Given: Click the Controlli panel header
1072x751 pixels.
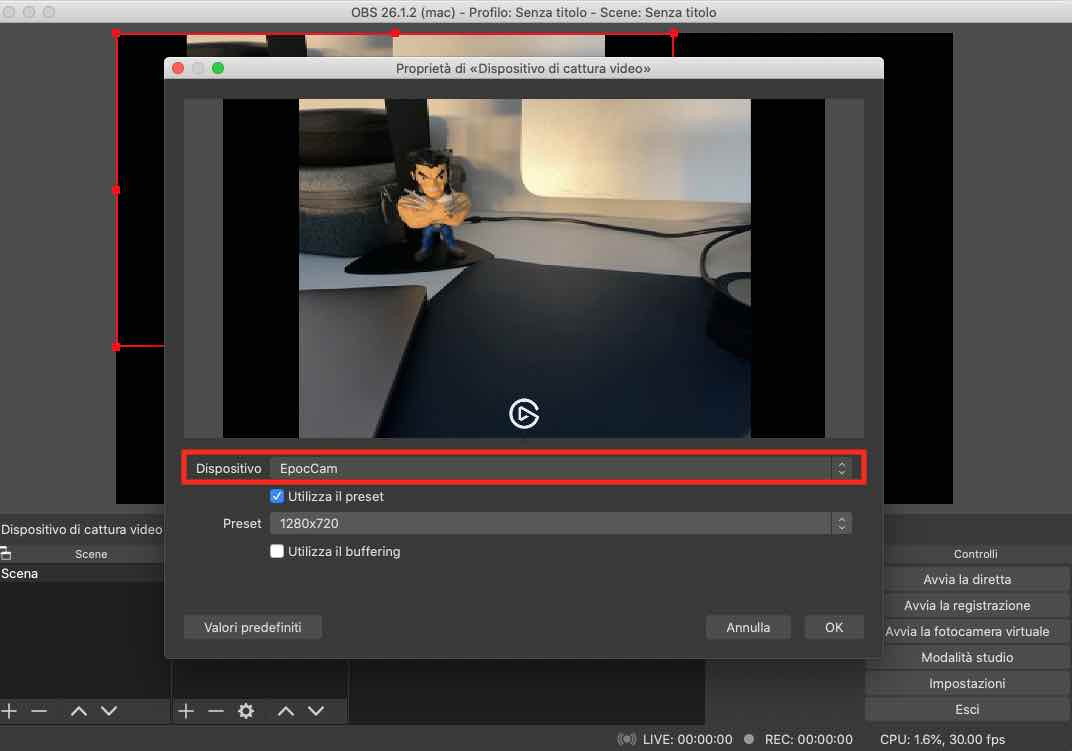Looking at the screenshot, I should (x=976, y=554).
